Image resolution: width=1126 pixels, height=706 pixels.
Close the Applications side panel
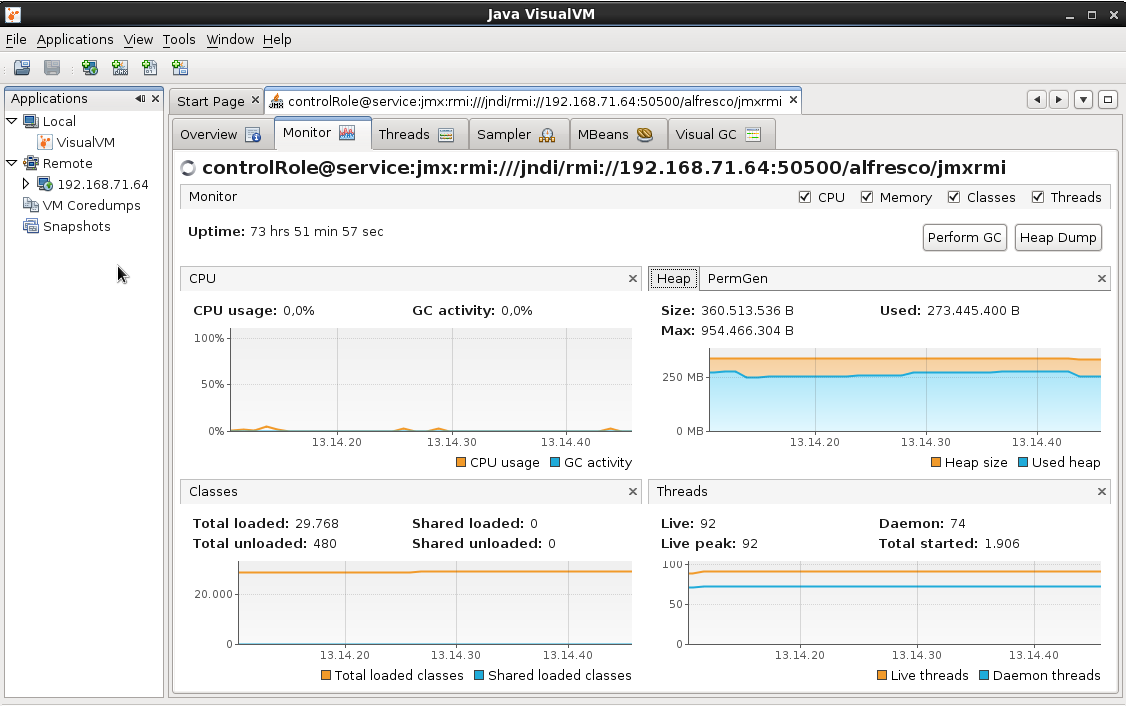(x=155, y=98)
